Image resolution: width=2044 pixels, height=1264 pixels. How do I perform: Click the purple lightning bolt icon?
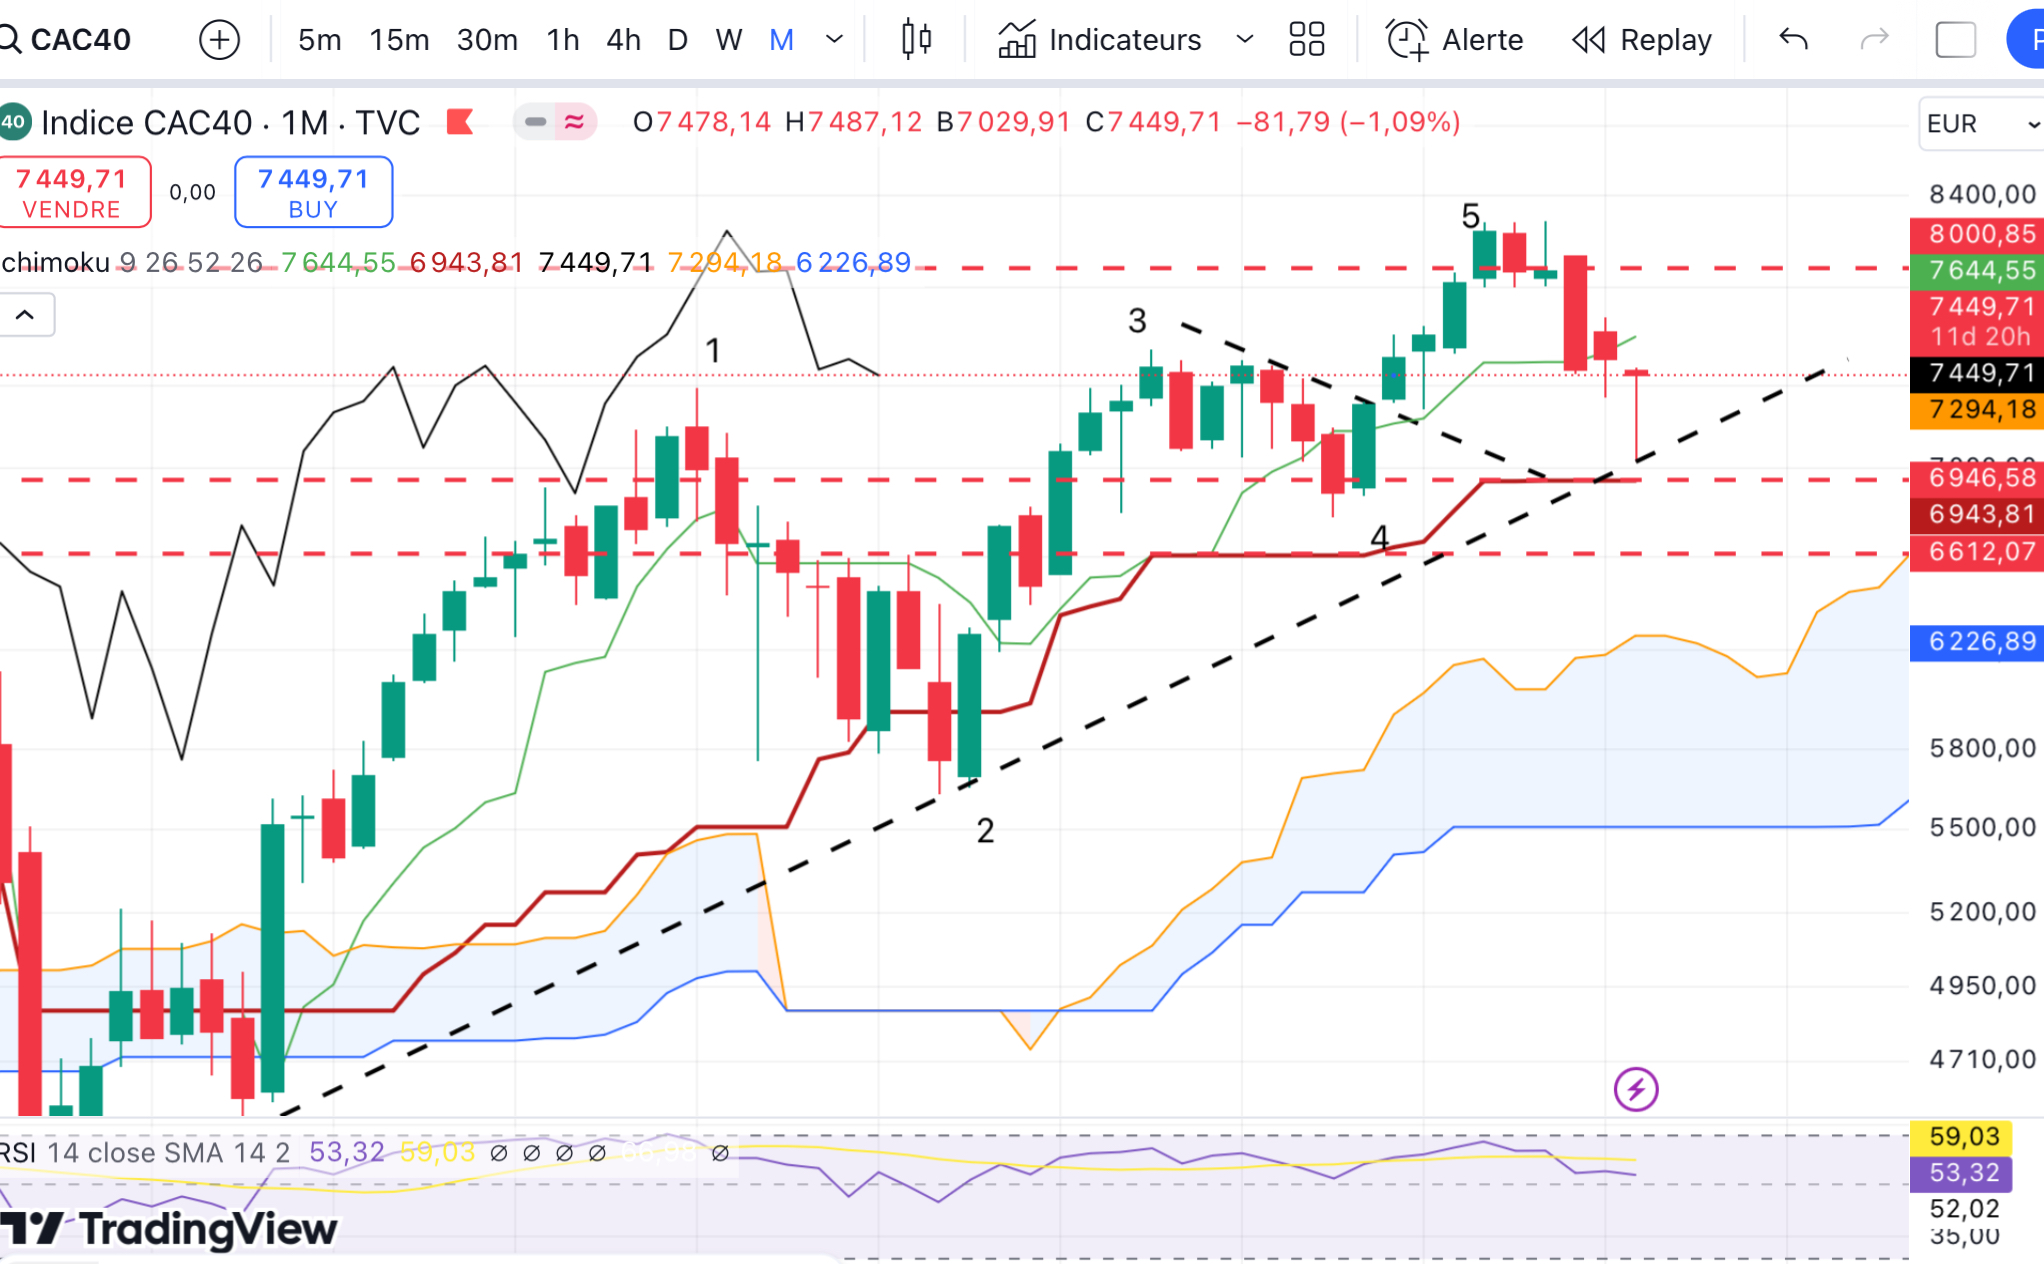[x=1636, y=1089]
